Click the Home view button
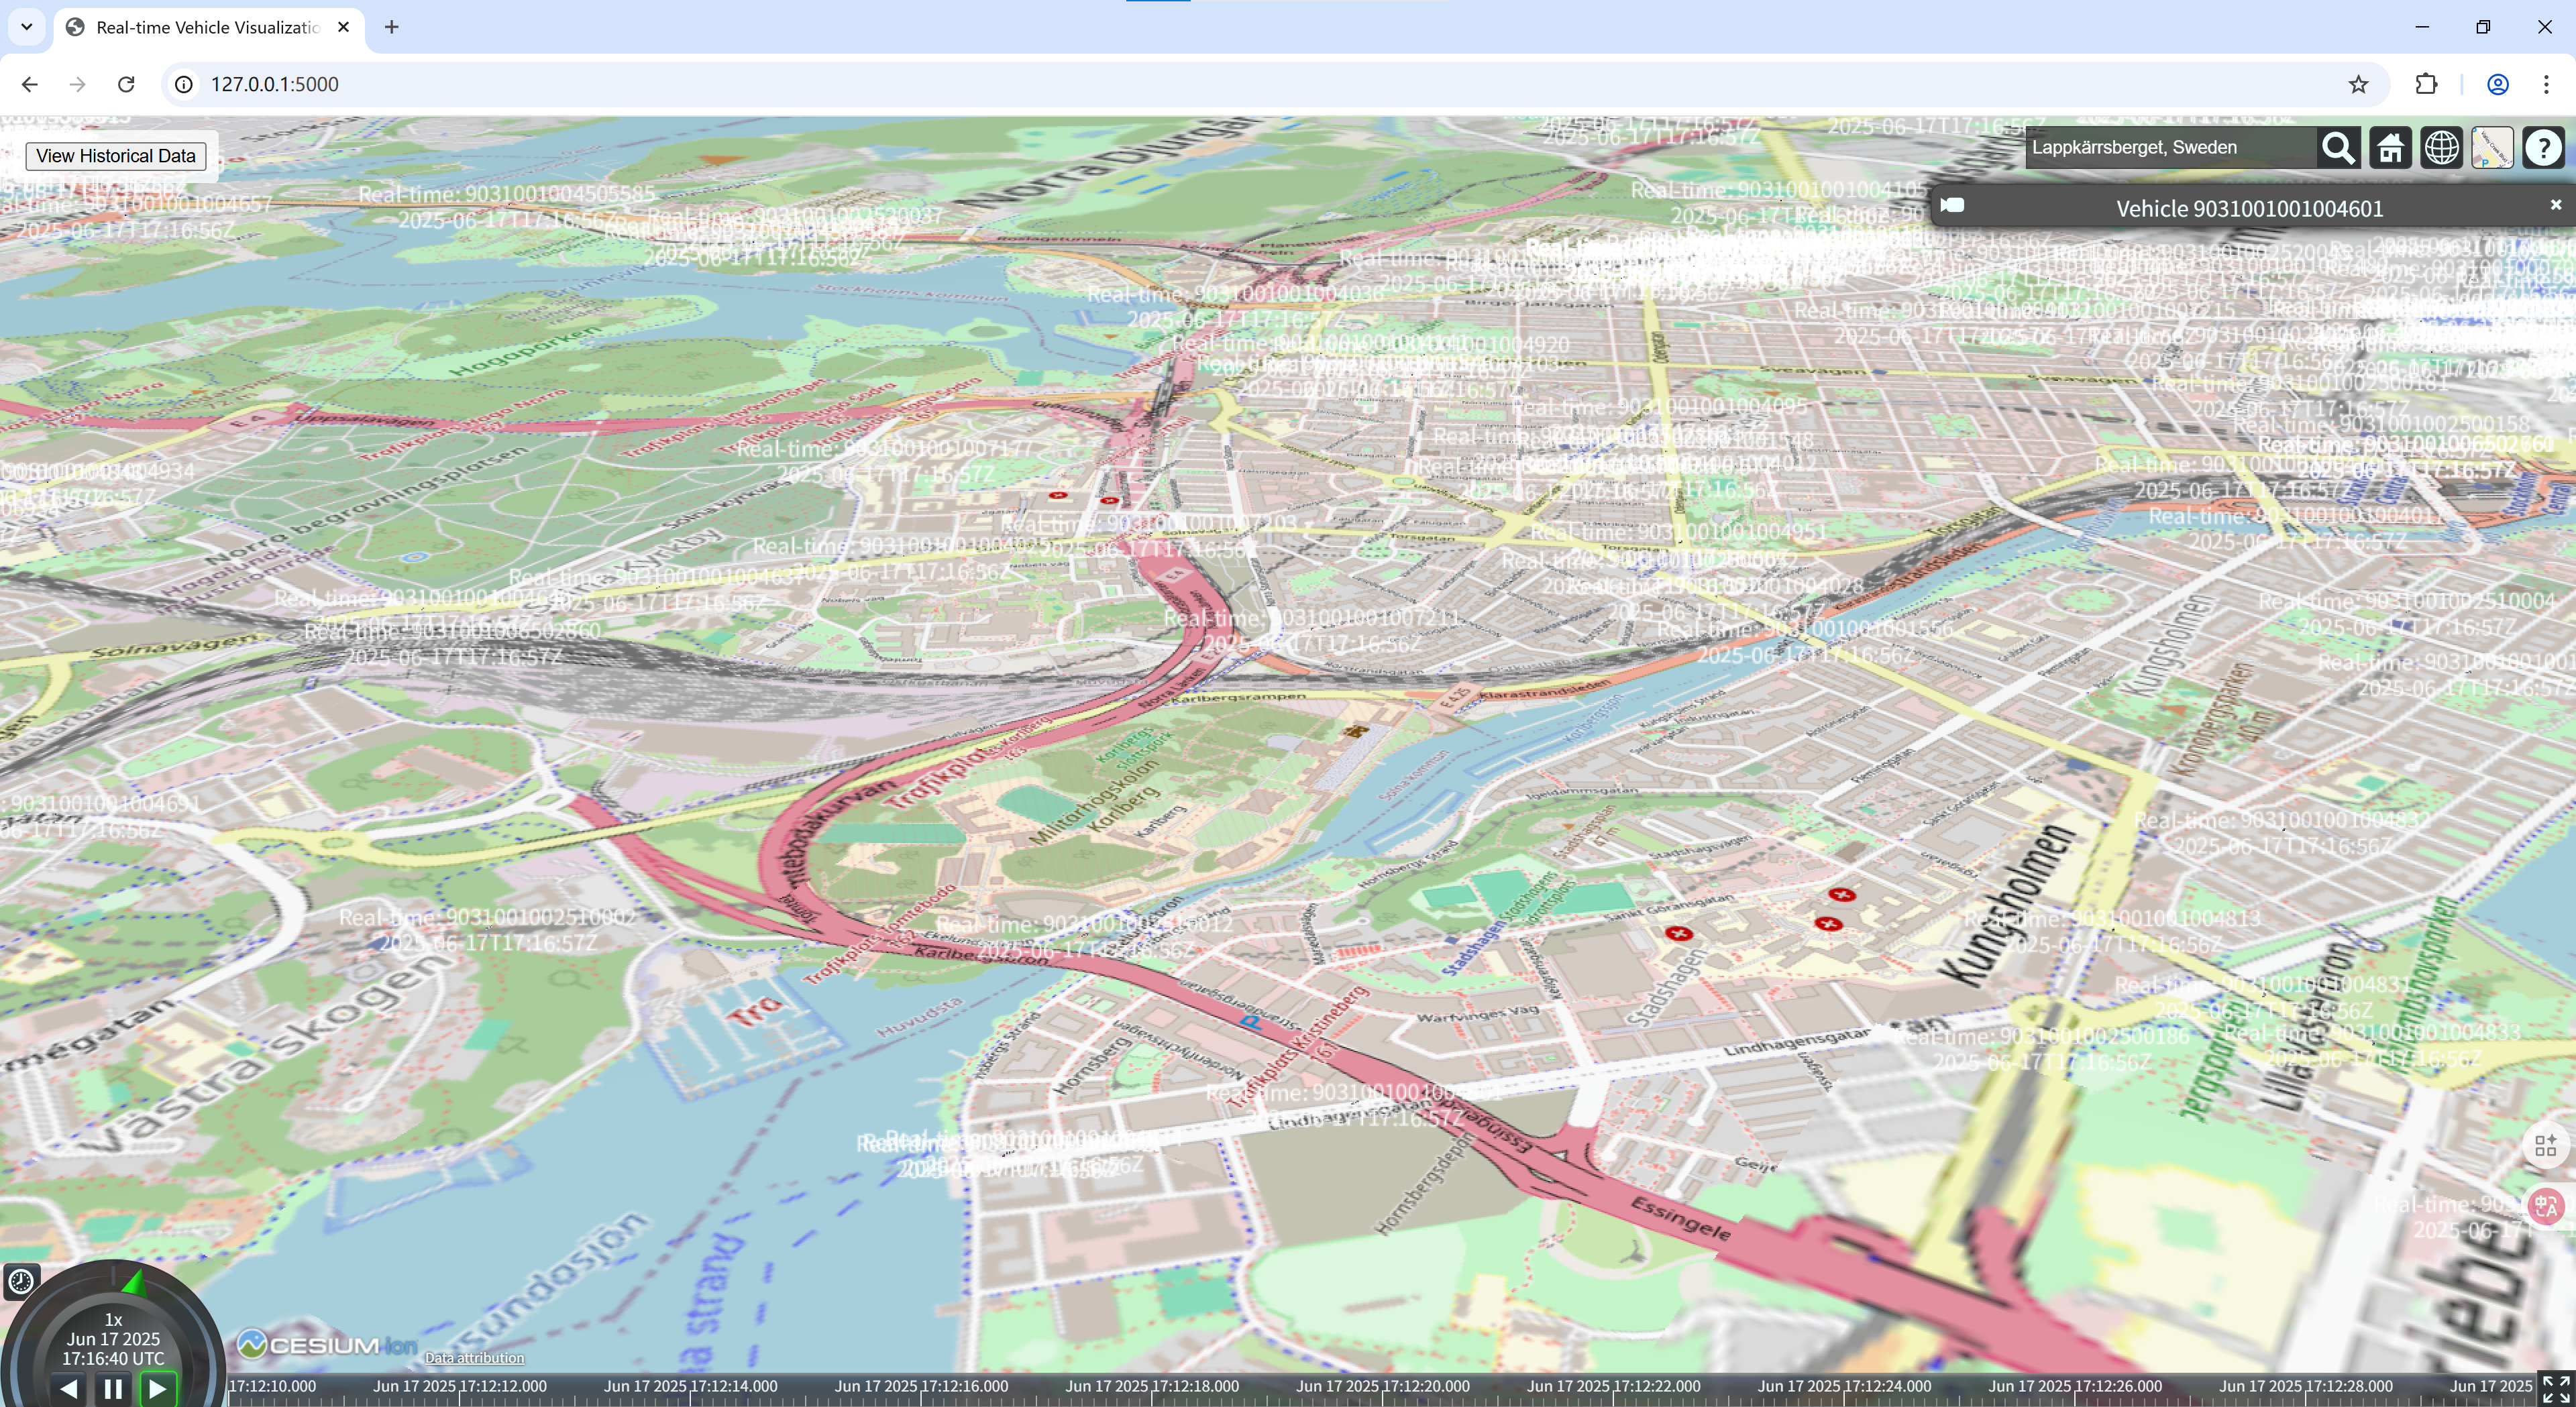 pos(2390,148)
